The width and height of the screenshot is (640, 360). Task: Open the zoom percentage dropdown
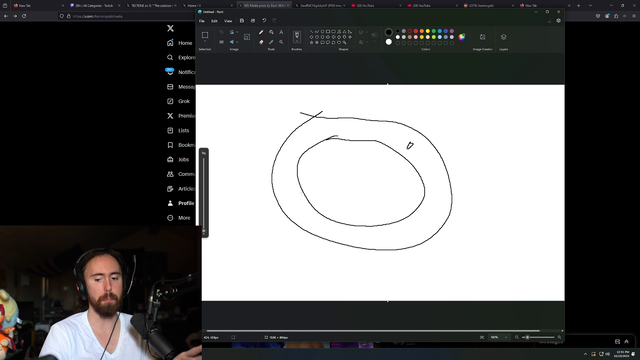point(506,337)
